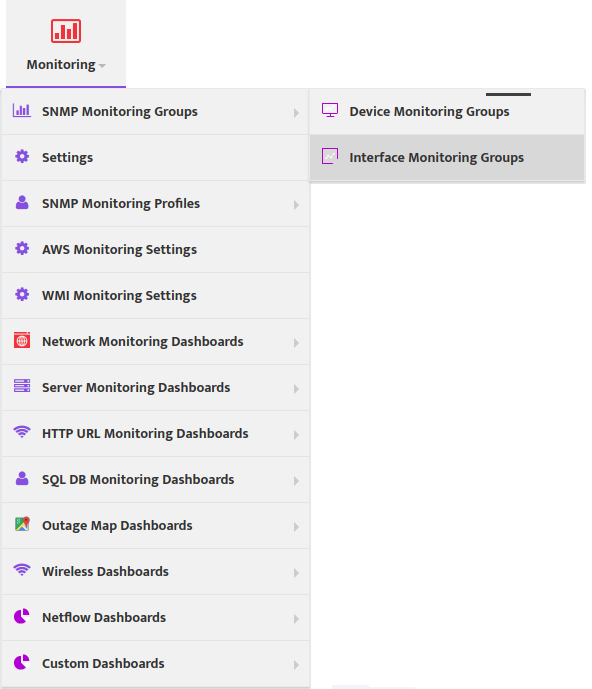Click the Device Monitoring Groups monitor icon
Screen dimensions: 592x689
click(x=330, y=110)
